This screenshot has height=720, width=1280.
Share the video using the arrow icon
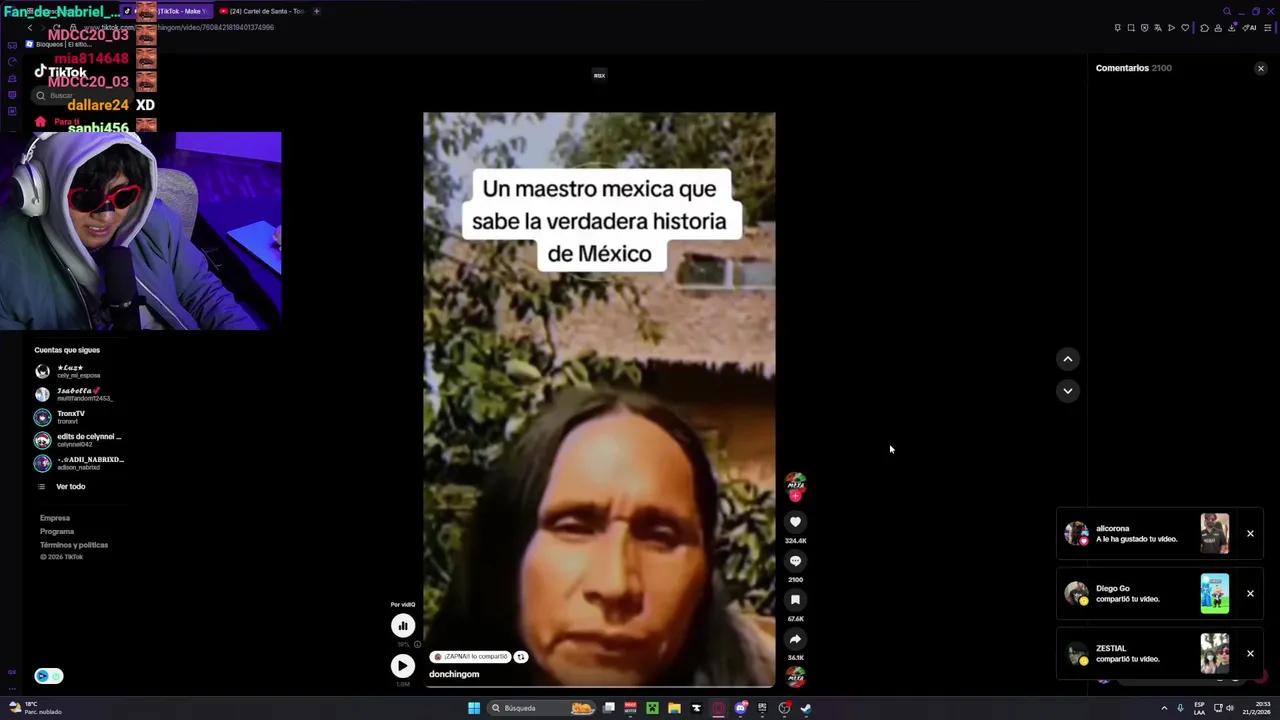pos(795,639)
